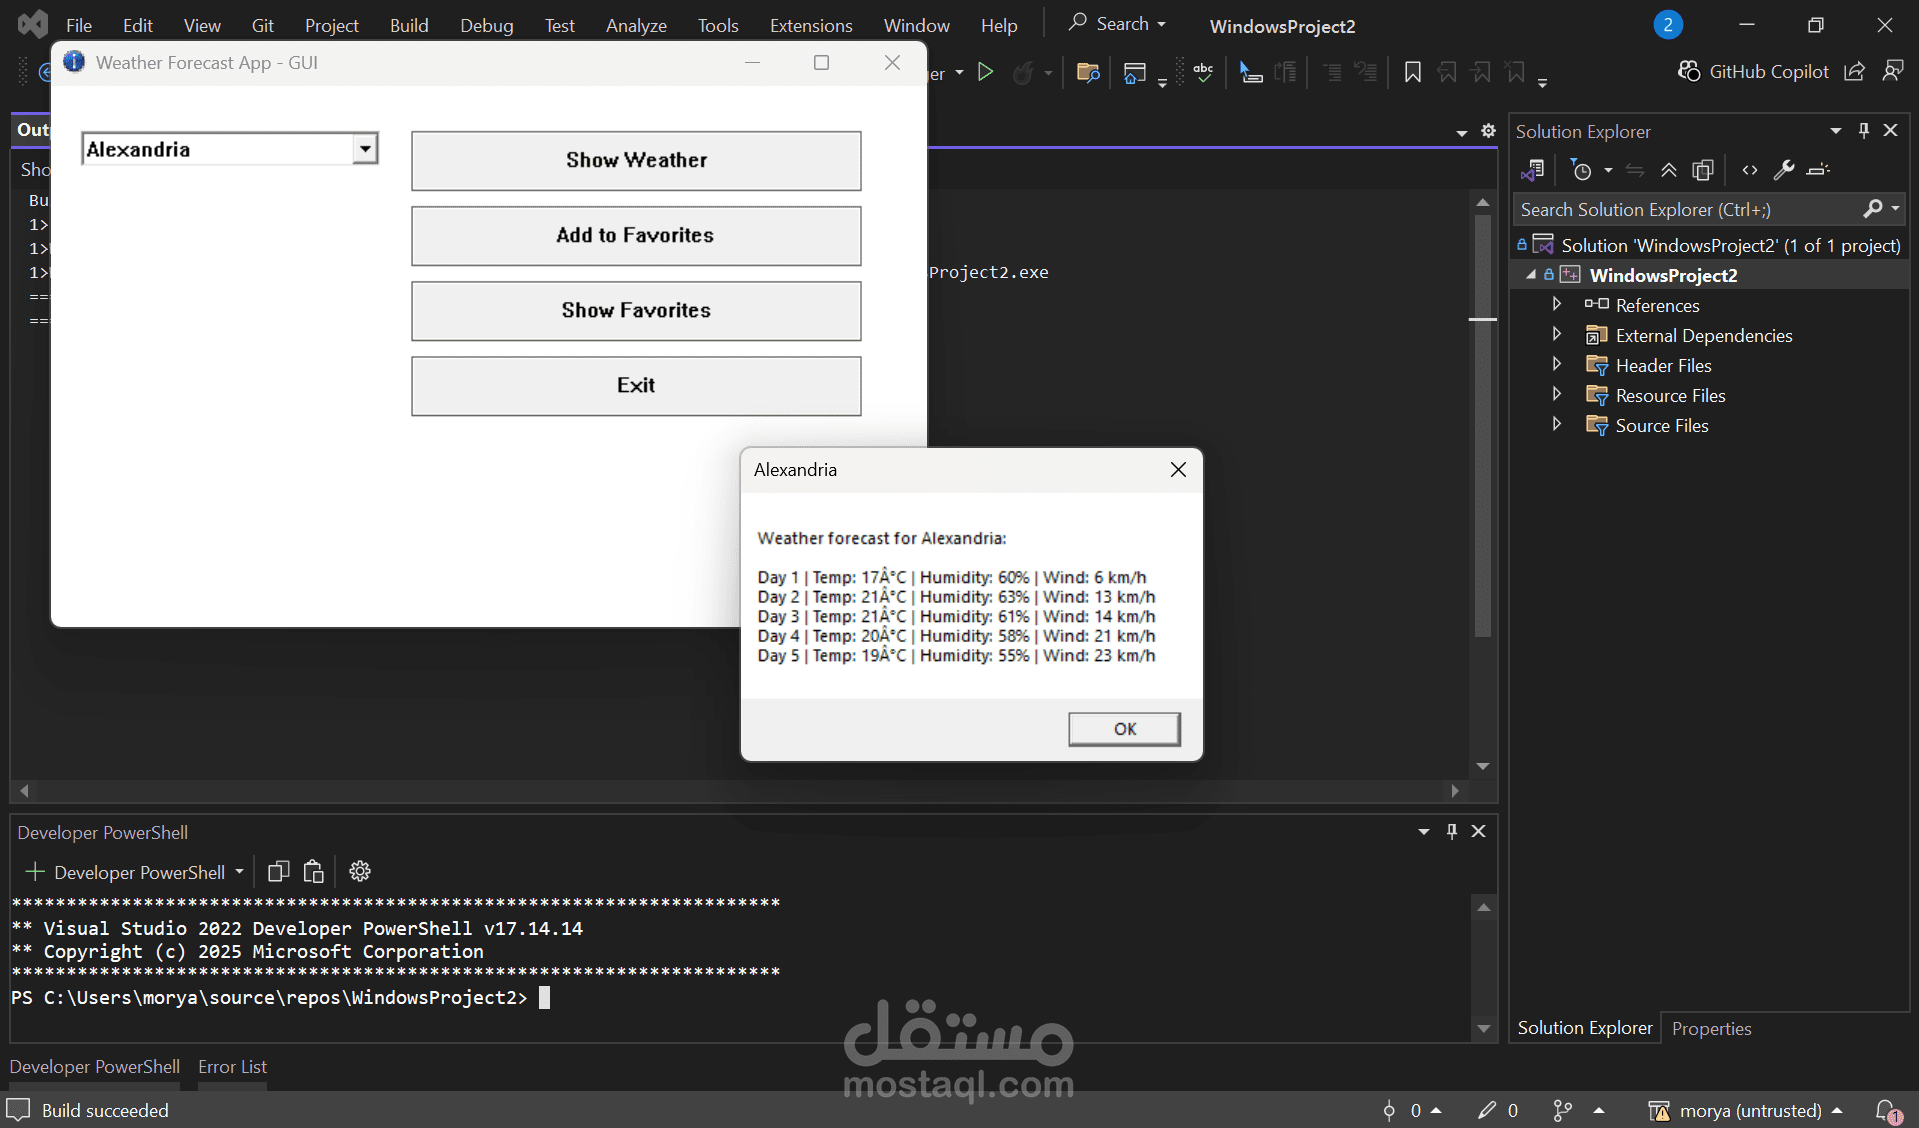The height and width of the screenshot is (1128, 1919).
Task: Open the status bar notification bell
Action: pyautogui.click(x=1889, y=1110)
